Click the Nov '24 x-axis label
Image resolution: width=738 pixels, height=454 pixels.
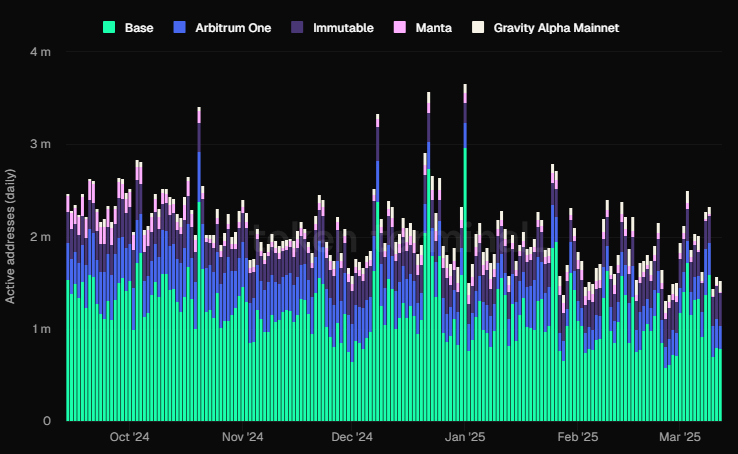click(x=241, y=437)
